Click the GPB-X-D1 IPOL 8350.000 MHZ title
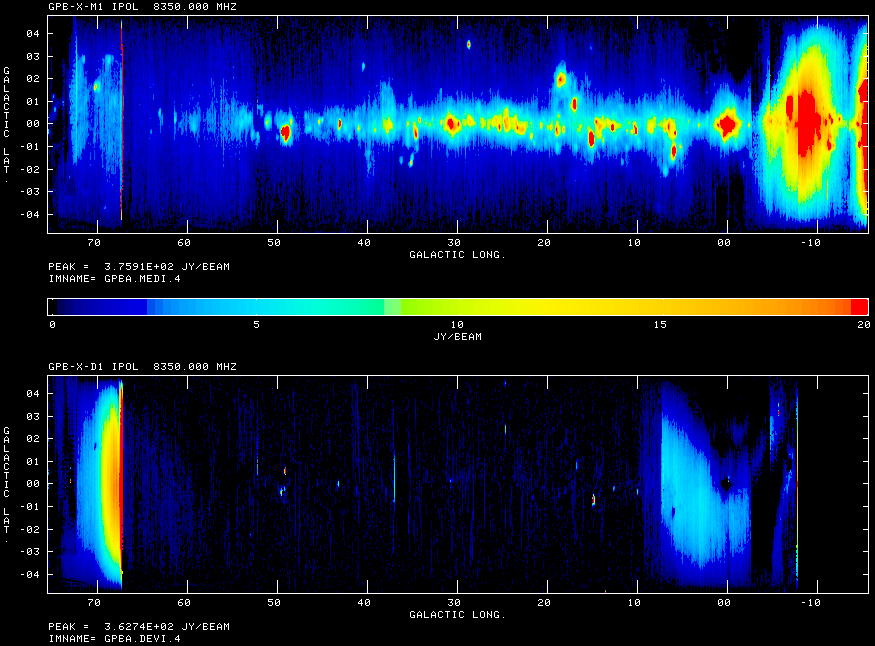875x646 pixels. (x=142, y=367)
